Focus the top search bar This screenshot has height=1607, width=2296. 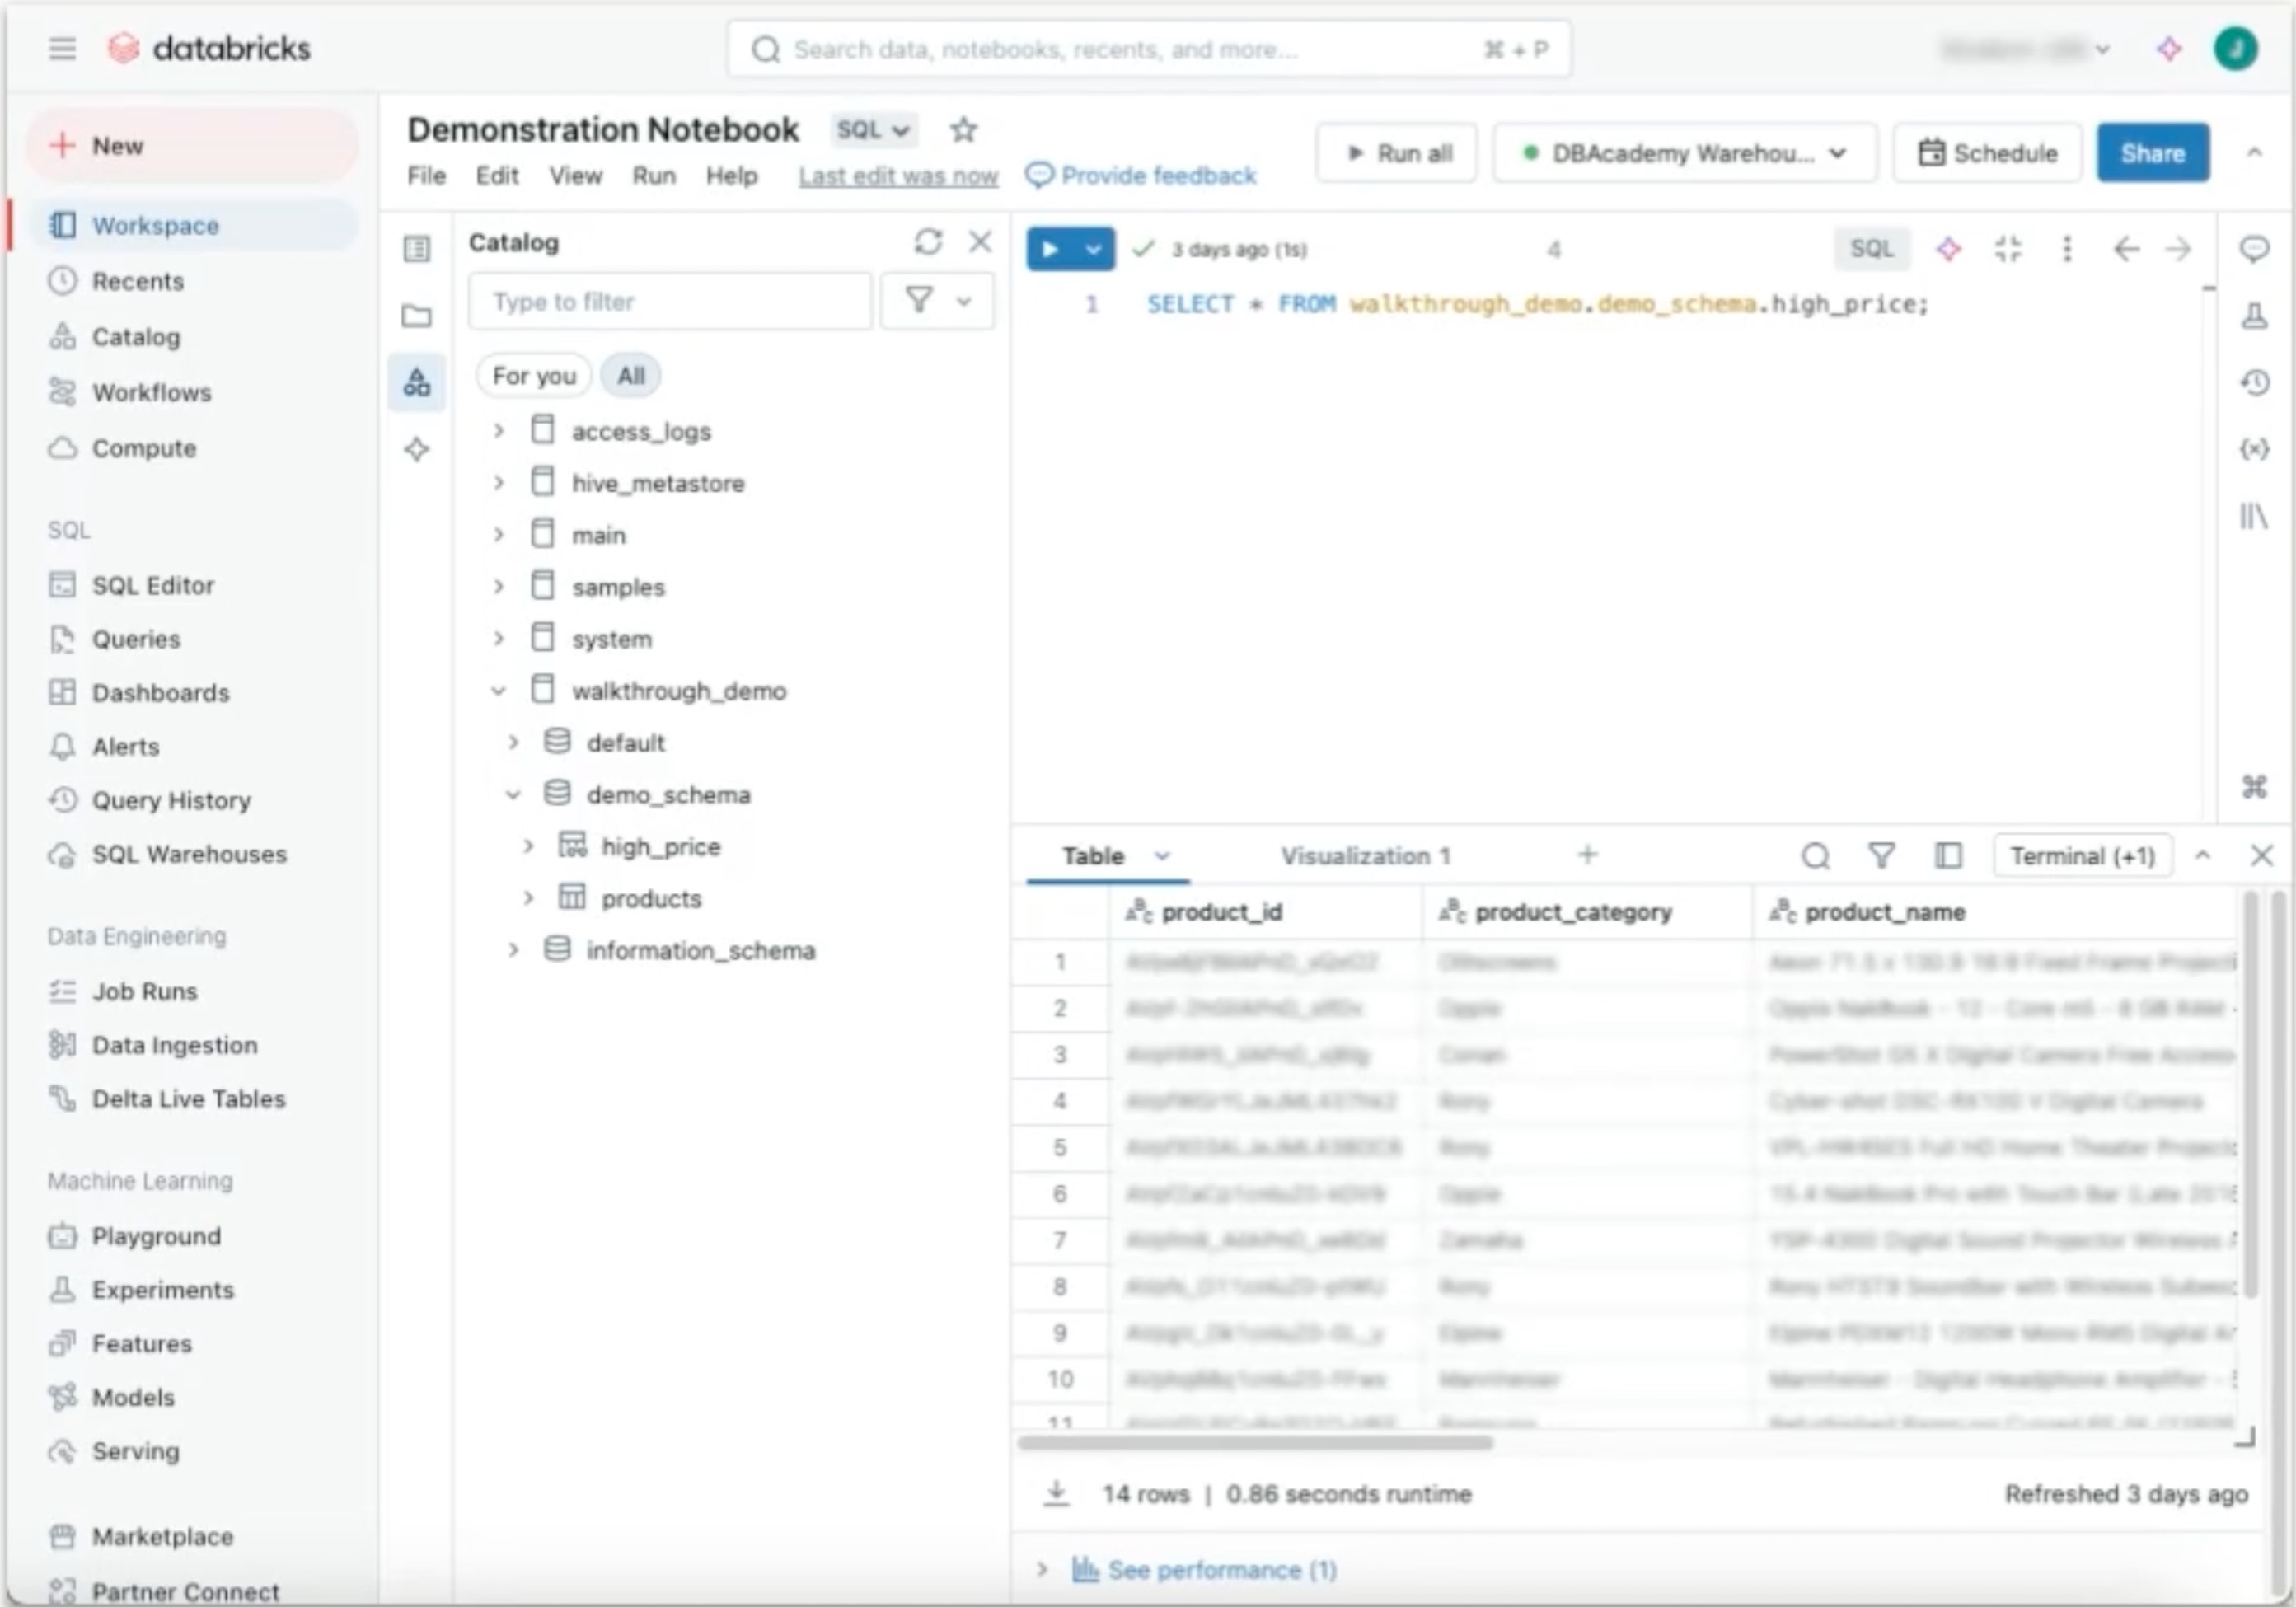coord(1149,49)
